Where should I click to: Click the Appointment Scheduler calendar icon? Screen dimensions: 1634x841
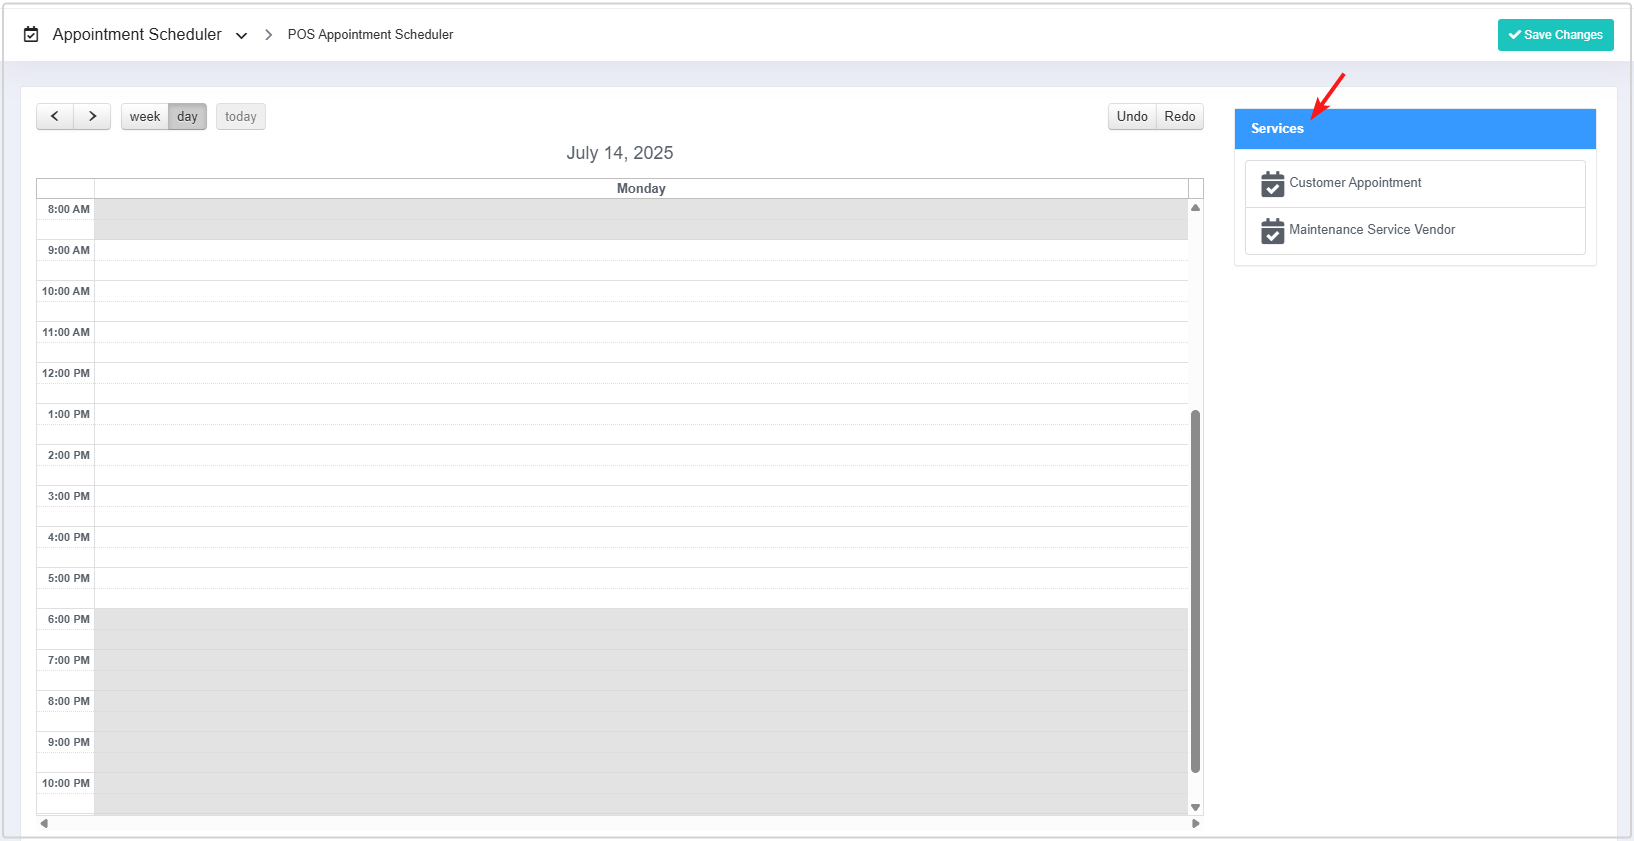[x=31, y=35]
